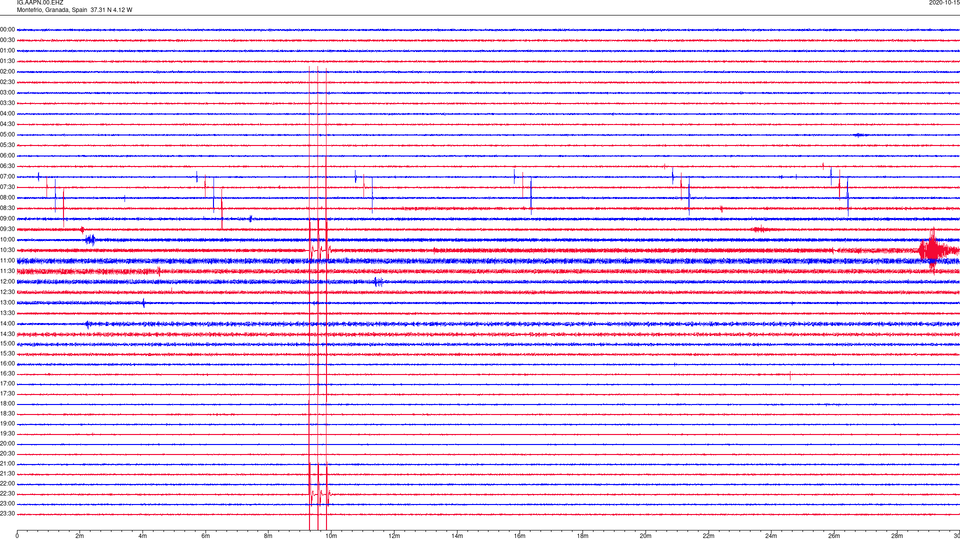Choose the '22:00' row label

pyautogui.click(x=7, y=484)
